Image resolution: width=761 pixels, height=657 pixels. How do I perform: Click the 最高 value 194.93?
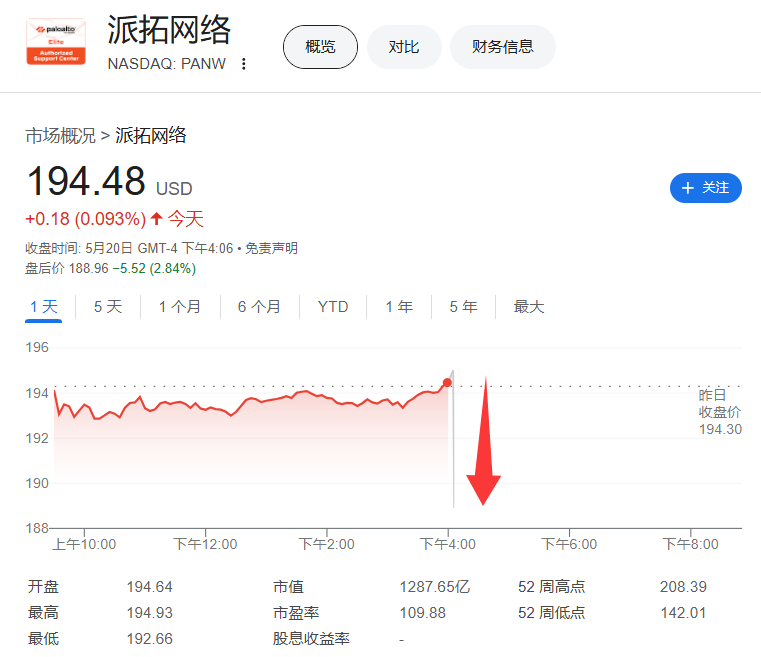[149, 613]
